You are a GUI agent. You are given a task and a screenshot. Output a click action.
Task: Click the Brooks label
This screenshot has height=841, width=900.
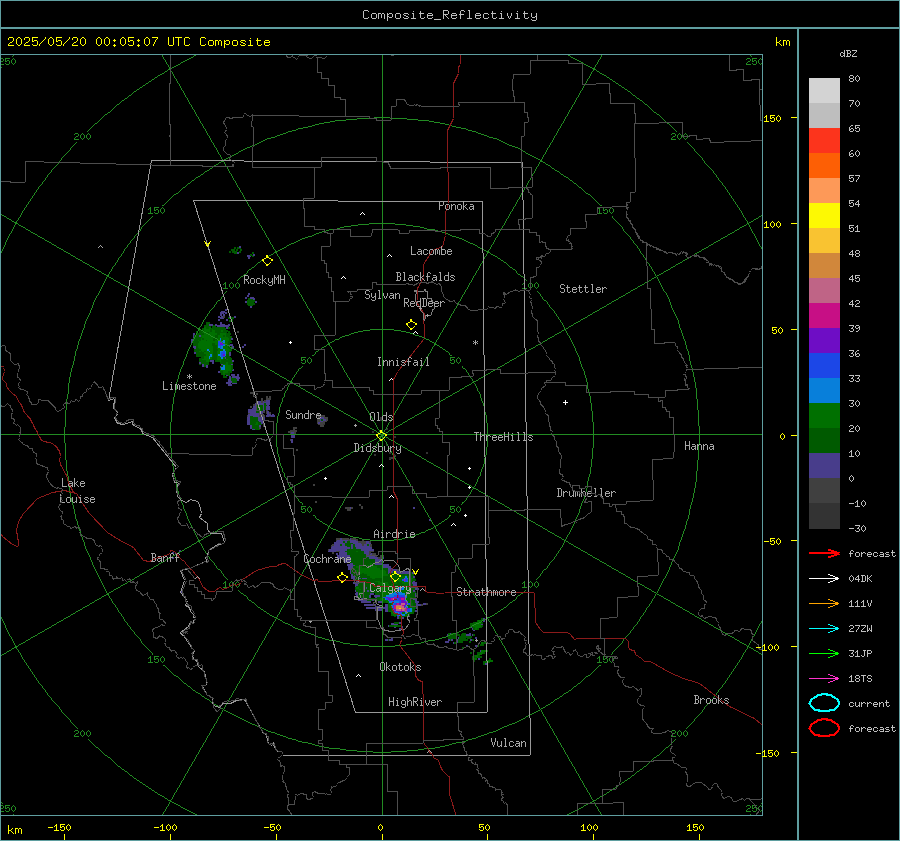711,700
